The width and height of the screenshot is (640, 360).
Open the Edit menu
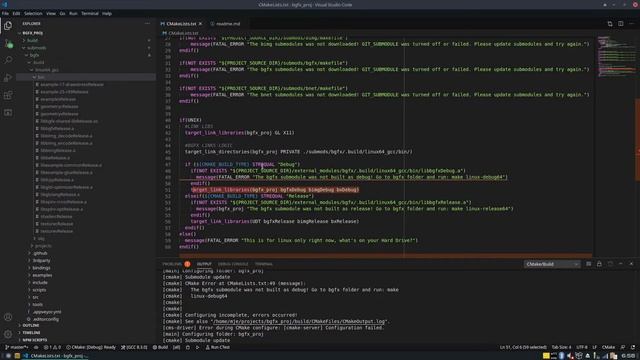pyautogui.click(x=16, y=13)
